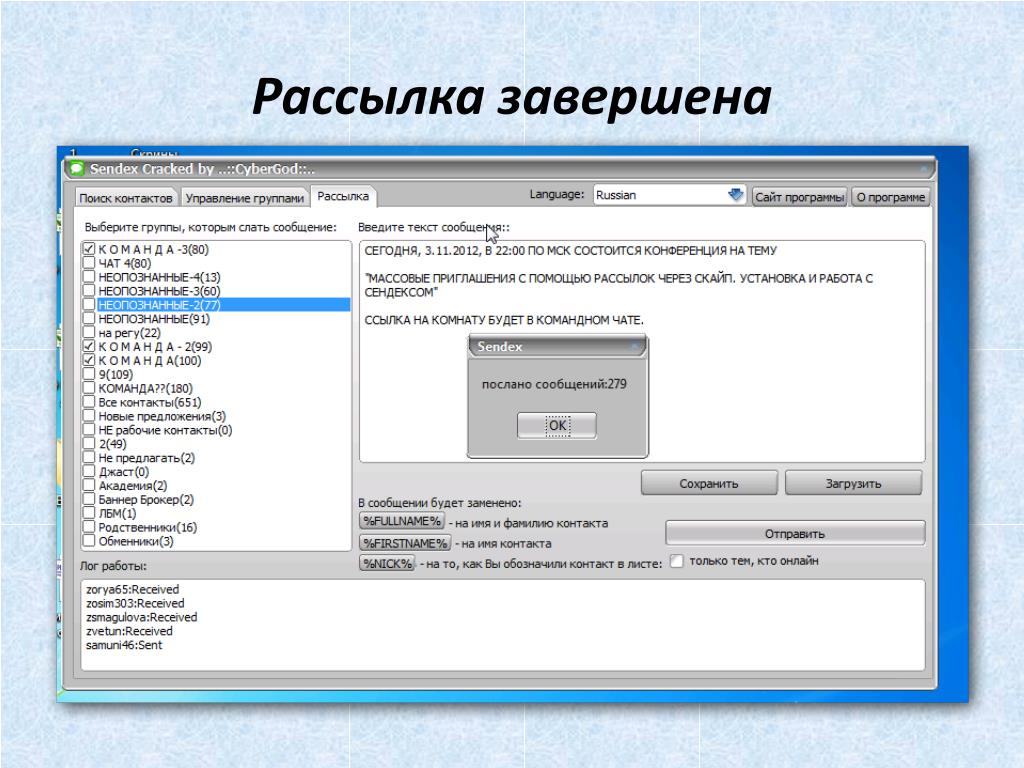Check ЧАТ 4(80) group
Screen dimensions: 1024x768
coord(89,263)
